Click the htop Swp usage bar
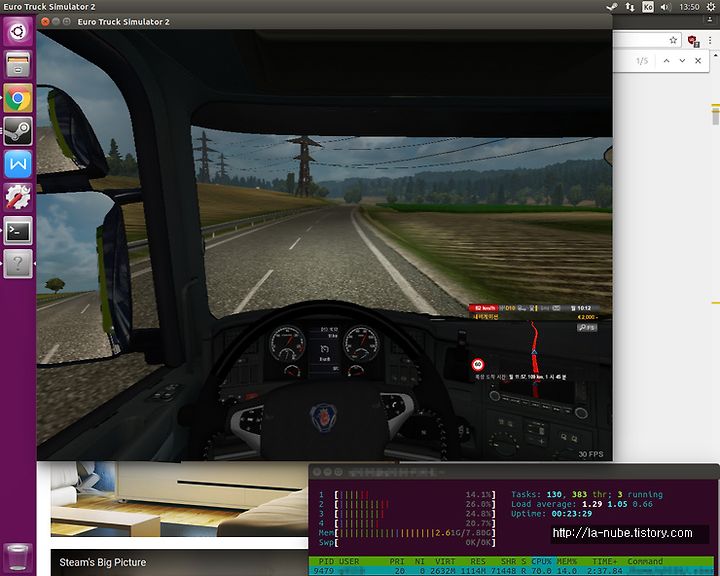Screen dimensions: 720x576 [x=407, y=542]
